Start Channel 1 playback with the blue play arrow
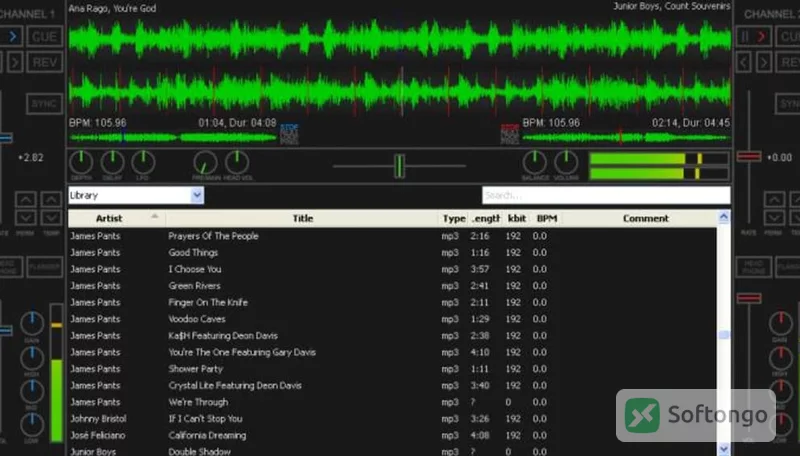Viewport: 800px width, 456px height. (12, 37)
